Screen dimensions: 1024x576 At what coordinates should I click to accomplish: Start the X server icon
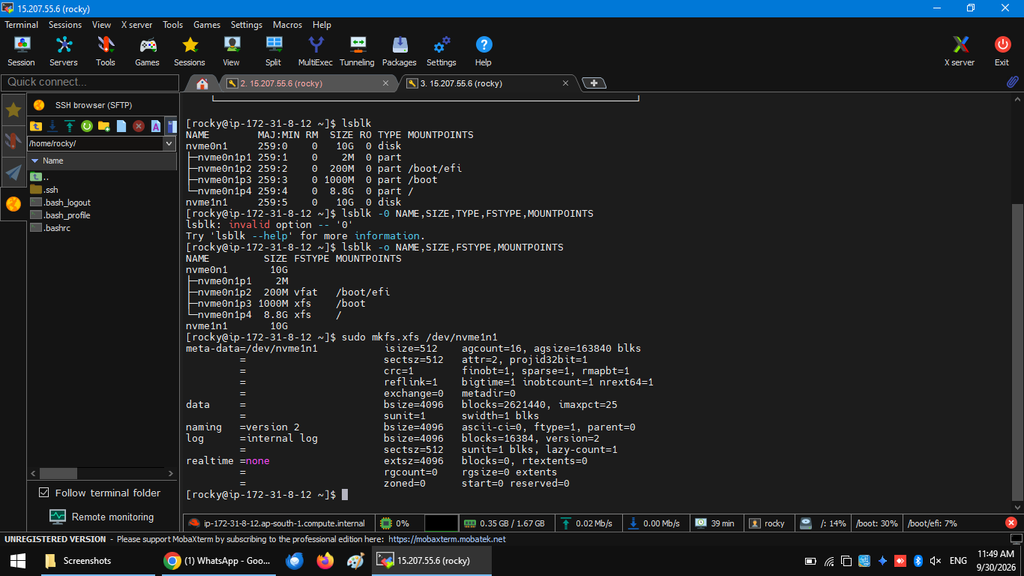pyautogui.click(x=959, y=51)
